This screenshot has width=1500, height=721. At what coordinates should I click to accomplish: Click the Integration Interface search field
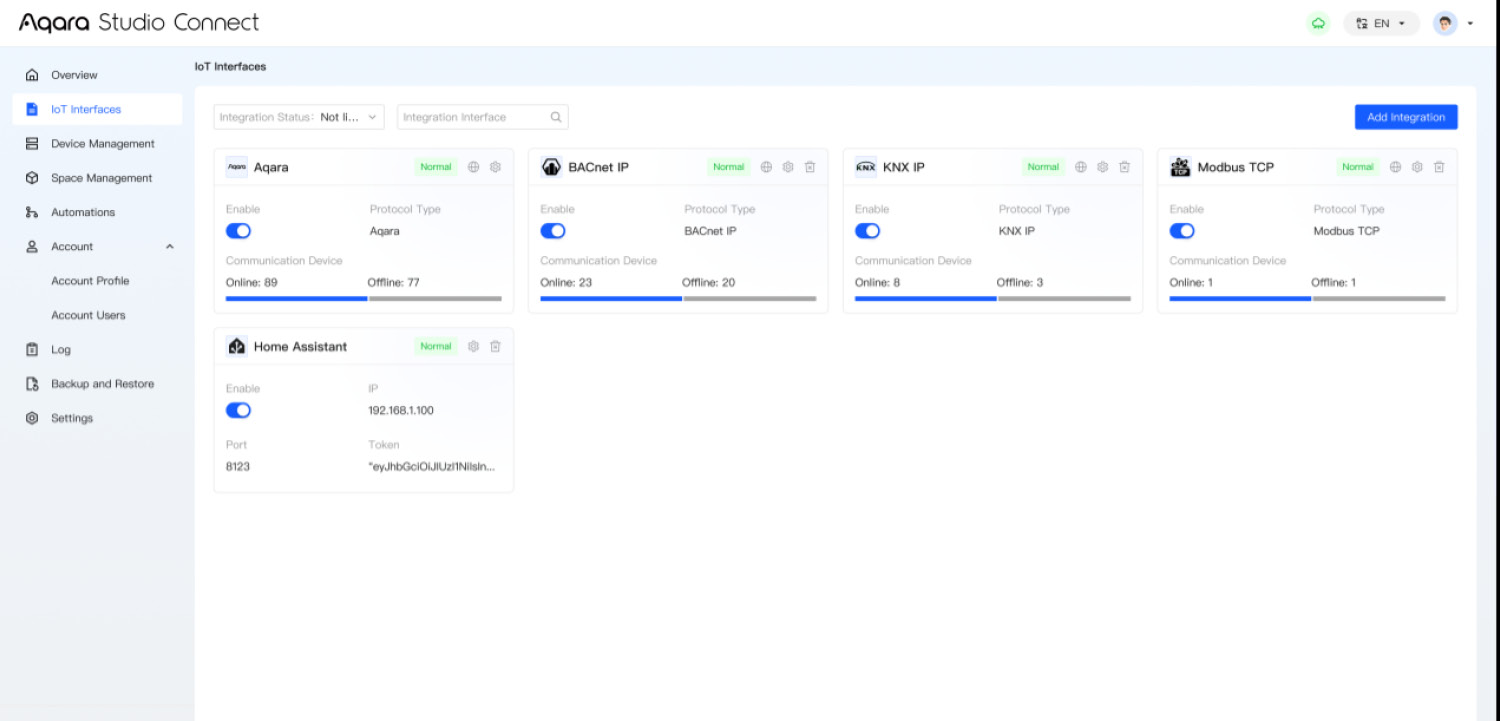tap(473, 117)
